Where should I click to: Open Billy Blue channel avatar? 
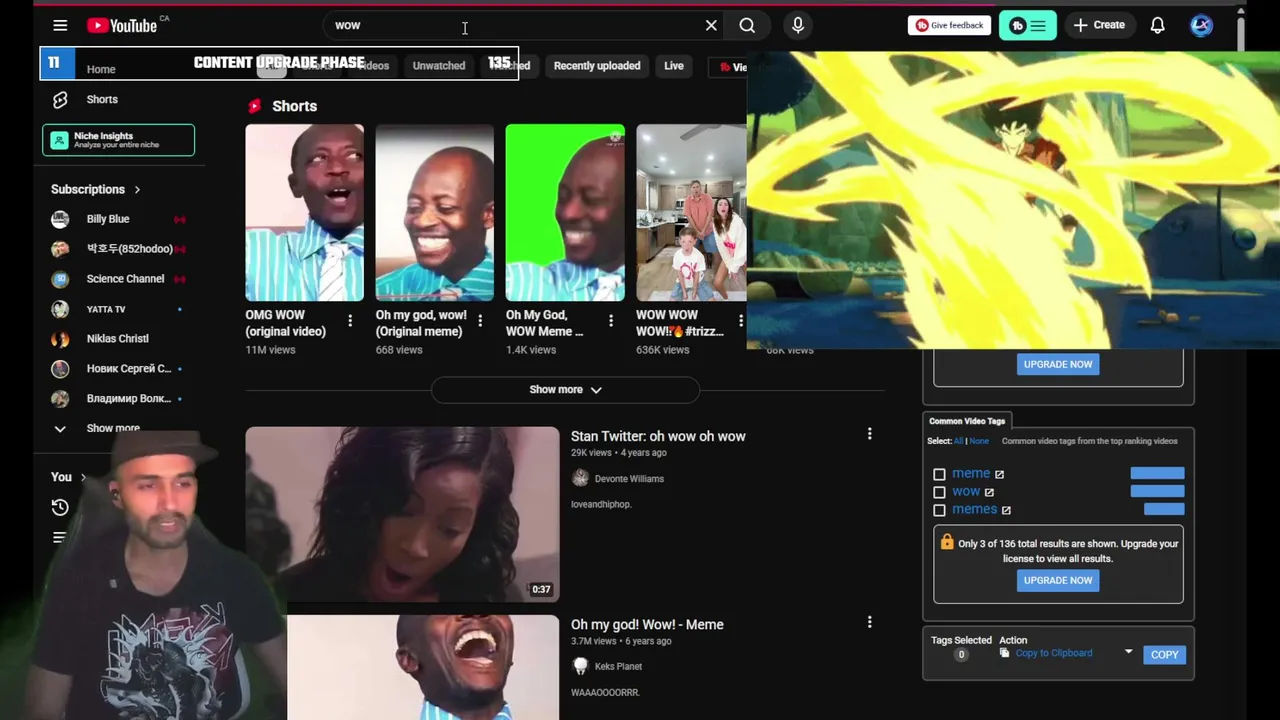point(60,219)
